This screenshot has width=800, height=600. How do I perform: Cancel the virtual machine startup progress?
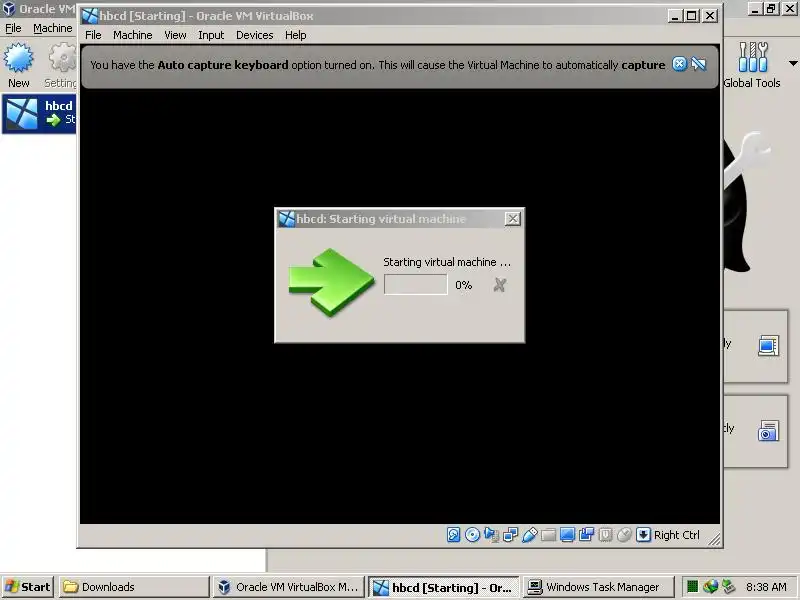(x=499, y=285)
